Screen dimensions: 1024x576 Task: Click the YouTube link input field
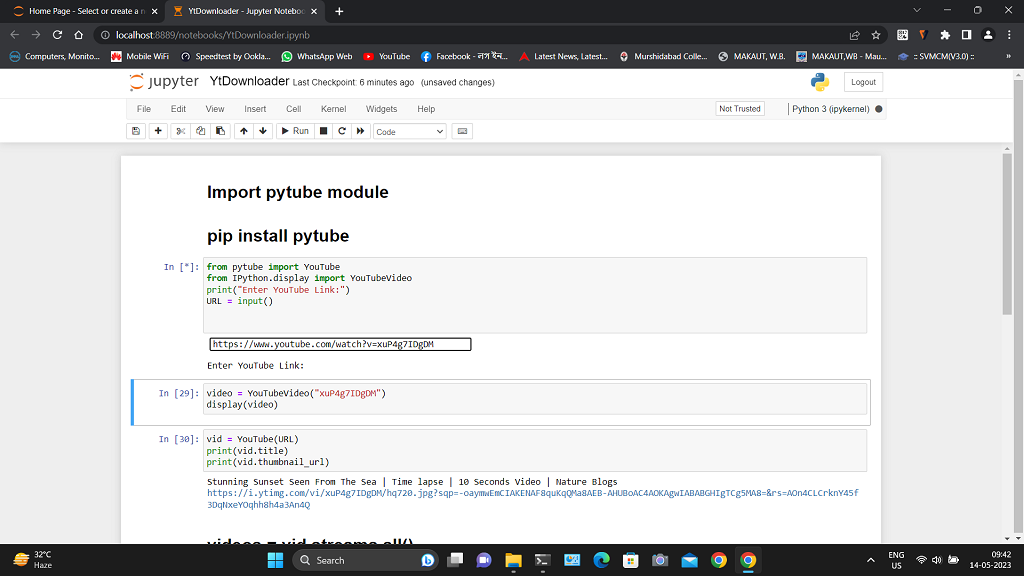pyautogui.click(x=340, y=344)
